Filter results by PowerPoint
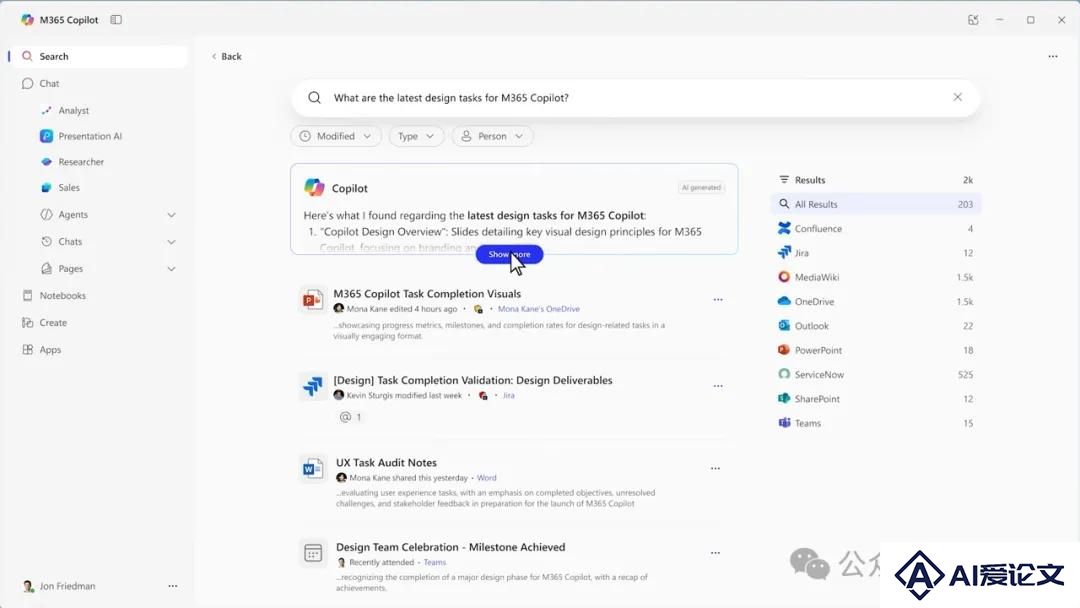 pos(876,350)
